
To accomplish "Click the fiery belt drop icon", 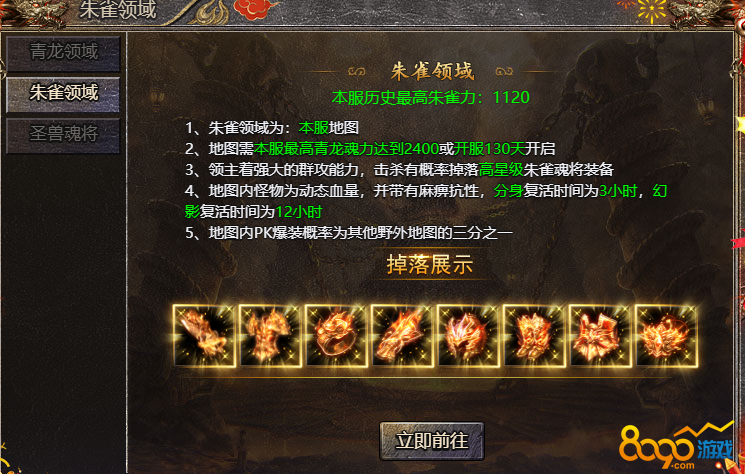I will click(601, 336).
